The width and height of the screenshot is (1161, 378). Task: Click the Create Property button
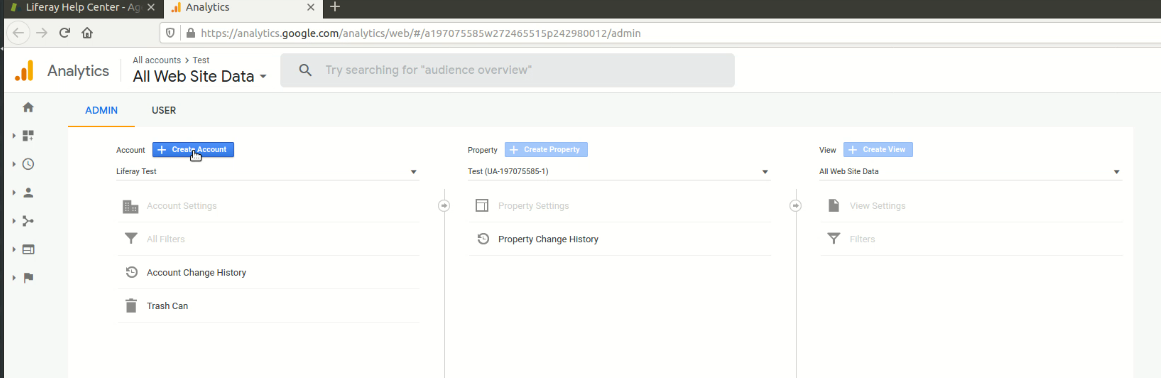tap(546, 149)
